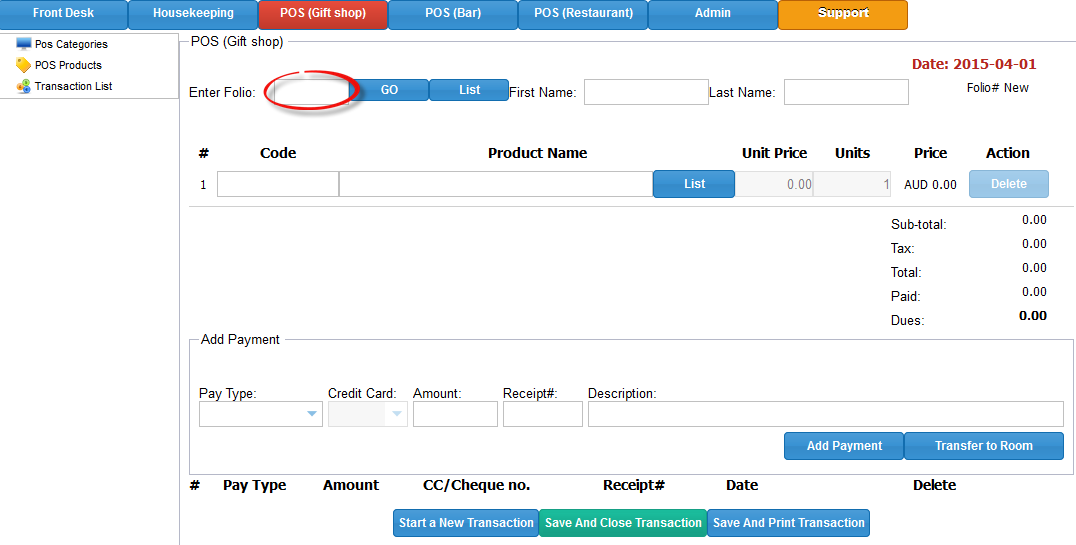The height and width of the screenshot is (545, 1076).
Task: Start a New Transaction
Action: [466, 523]
